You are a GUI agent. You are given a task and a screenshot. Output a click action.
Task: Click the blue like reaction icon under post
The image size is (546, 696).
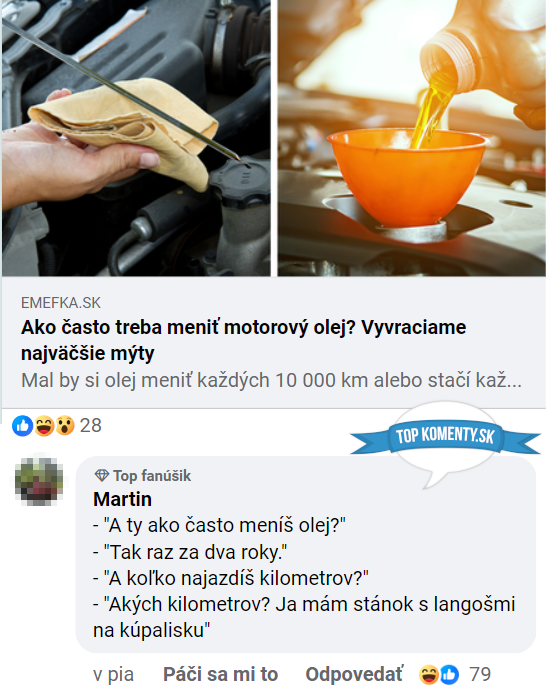pyautogui.click(x=22, y=426)
